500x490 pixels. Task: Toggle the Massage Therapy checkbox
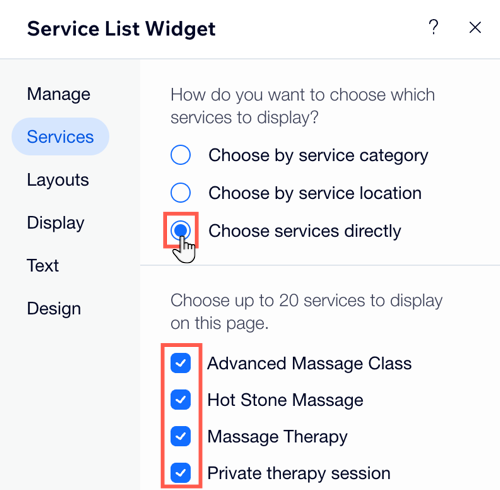pos(181,436)
